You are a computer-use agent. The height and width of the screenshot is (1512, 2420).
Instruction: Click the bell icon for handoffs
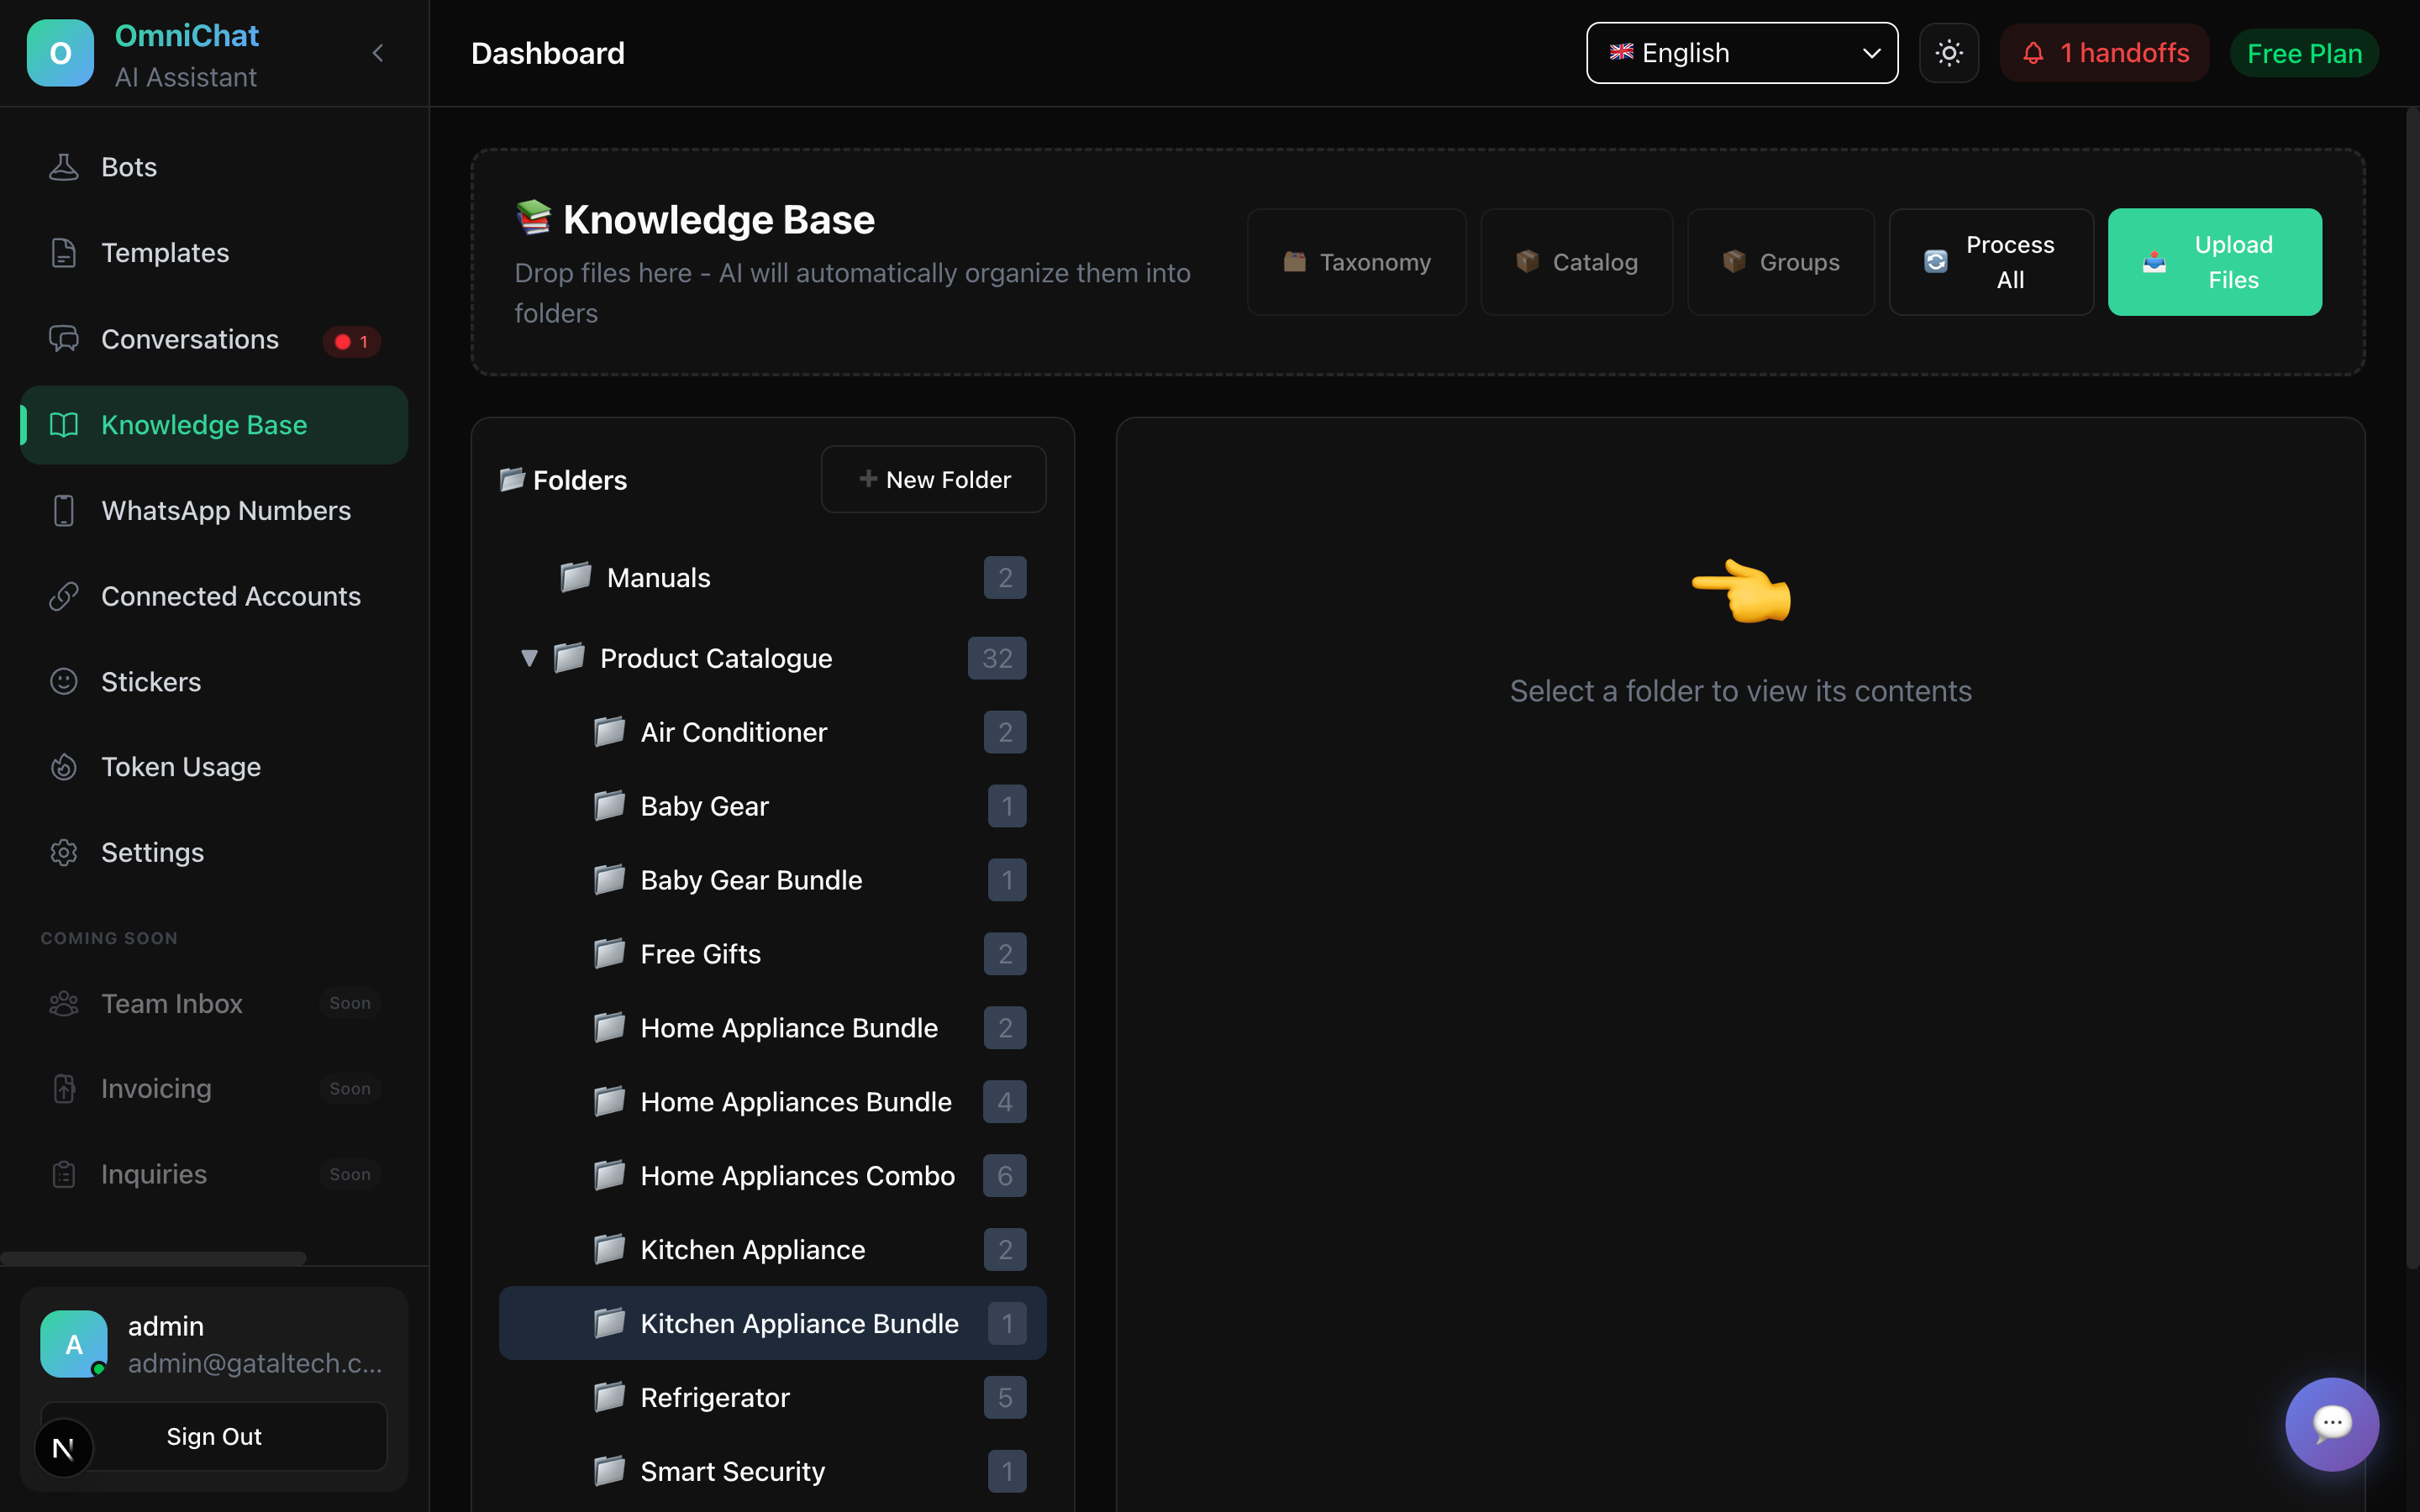coord(2033,53)
